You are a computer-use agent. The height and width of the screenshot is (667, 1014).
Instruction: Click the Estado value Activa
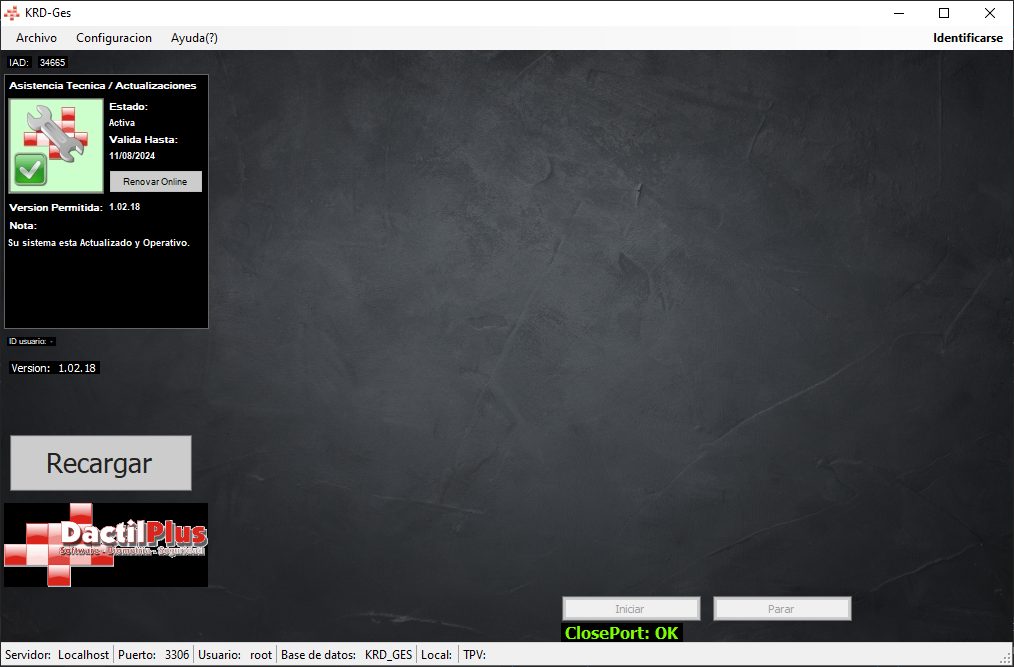[x=122, y=123]
